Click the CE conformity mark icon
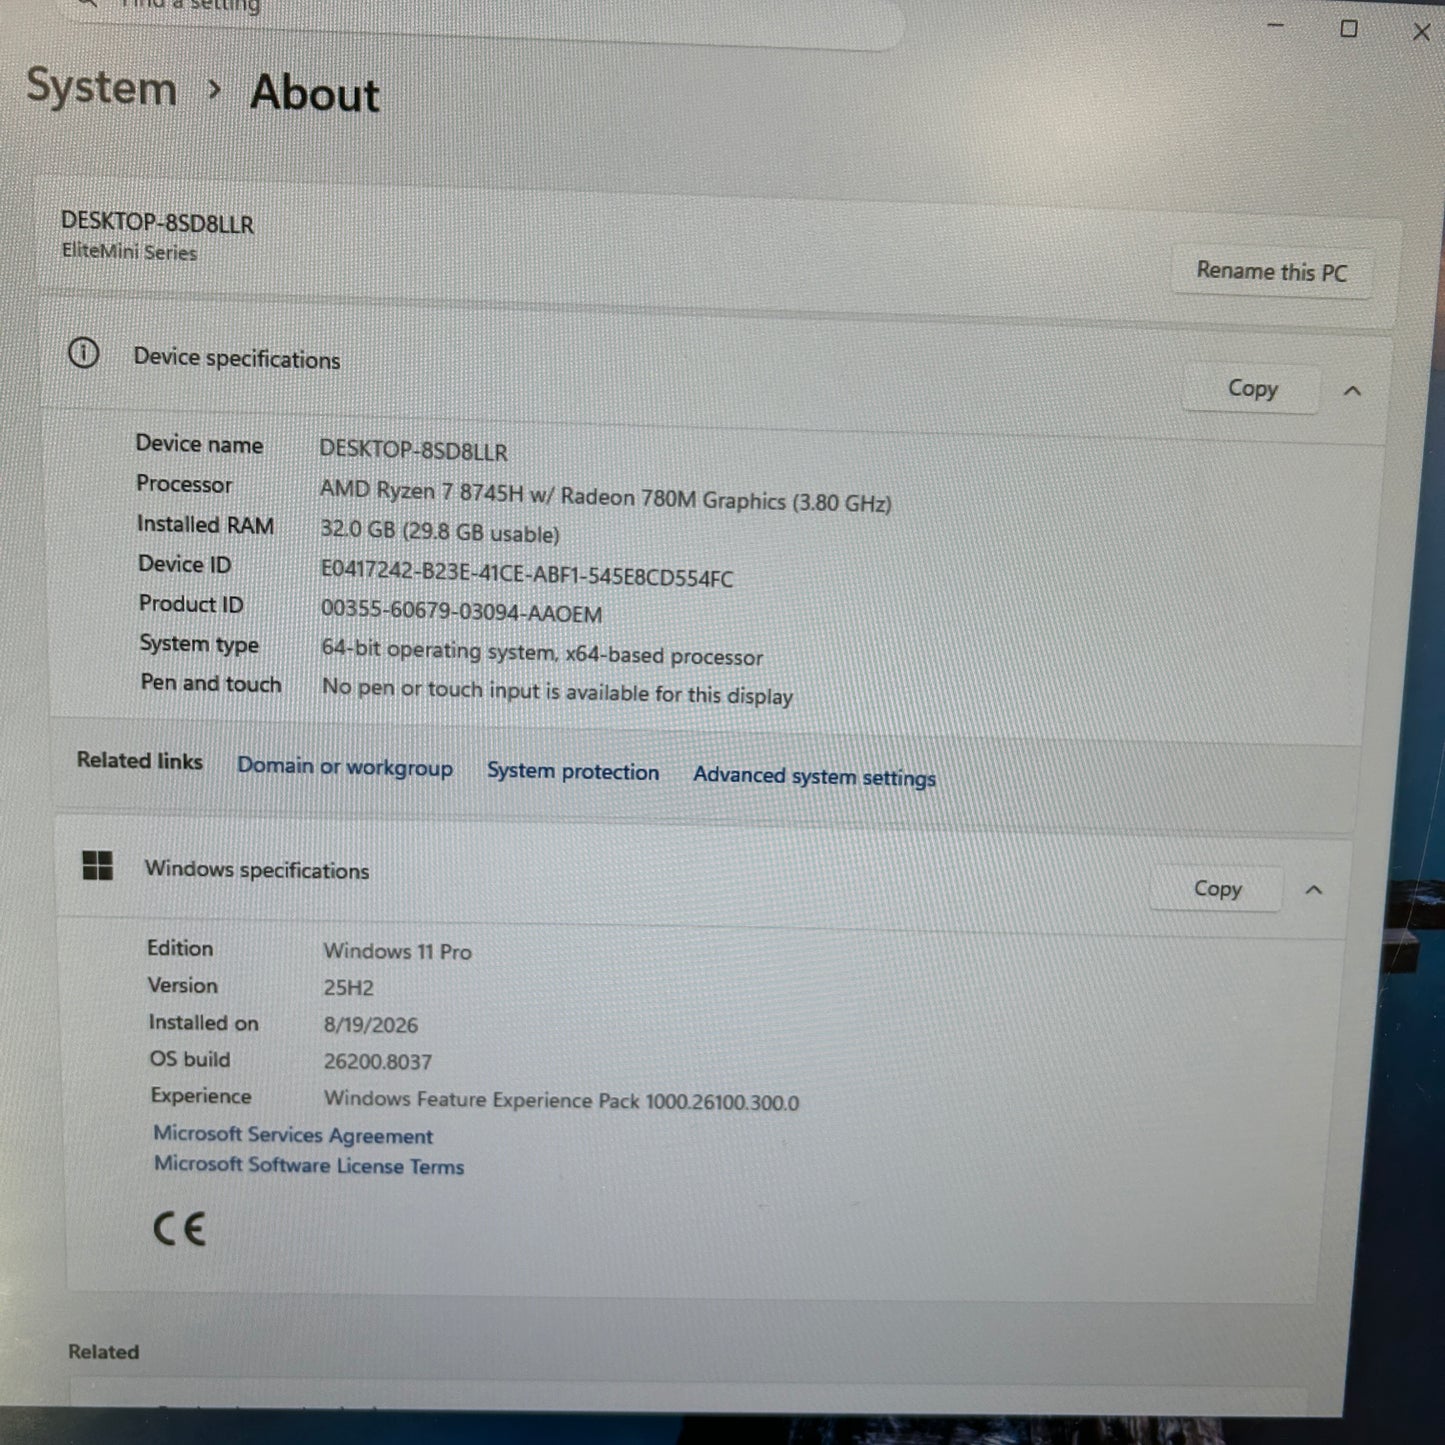 (x=179, y=1229)
